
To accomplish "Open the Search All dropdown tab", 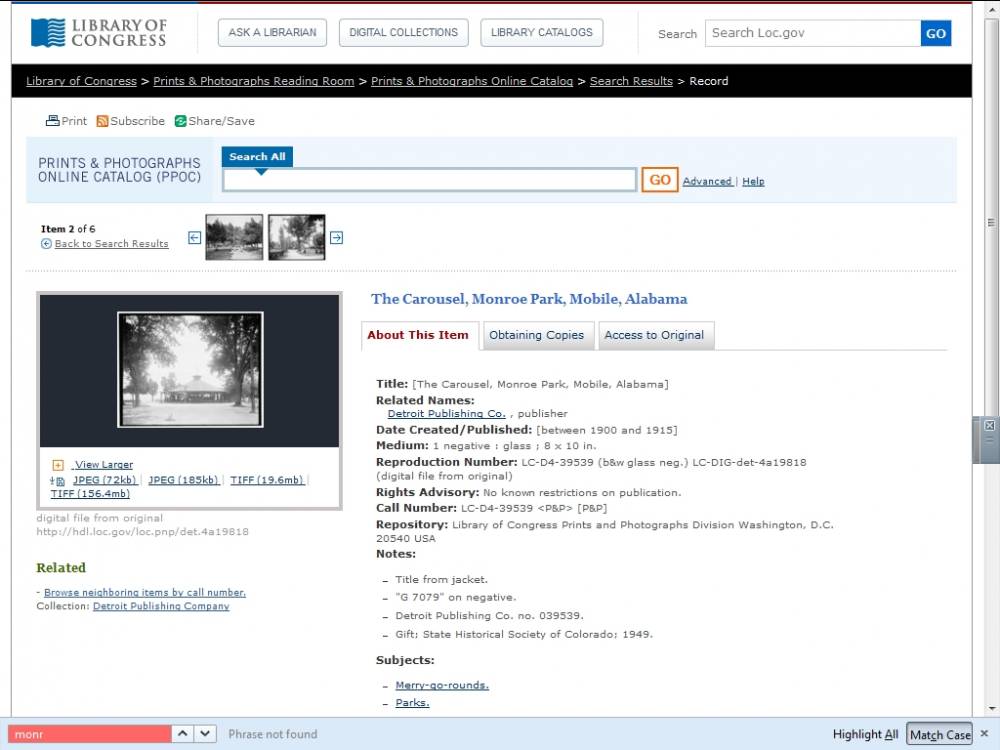I will [x=257, y=157].
